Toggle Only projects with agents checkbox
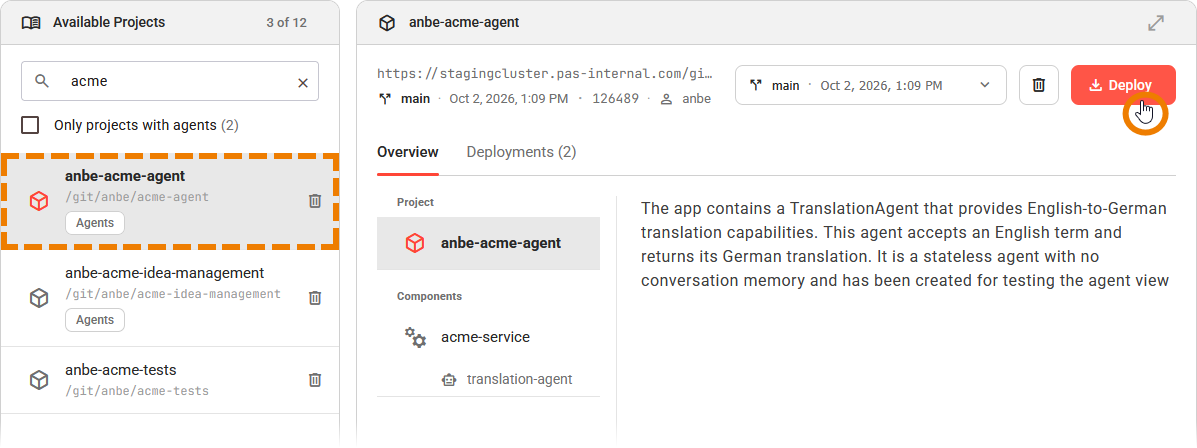Viewport: 1197px width, 448px height. coord(30,125)
